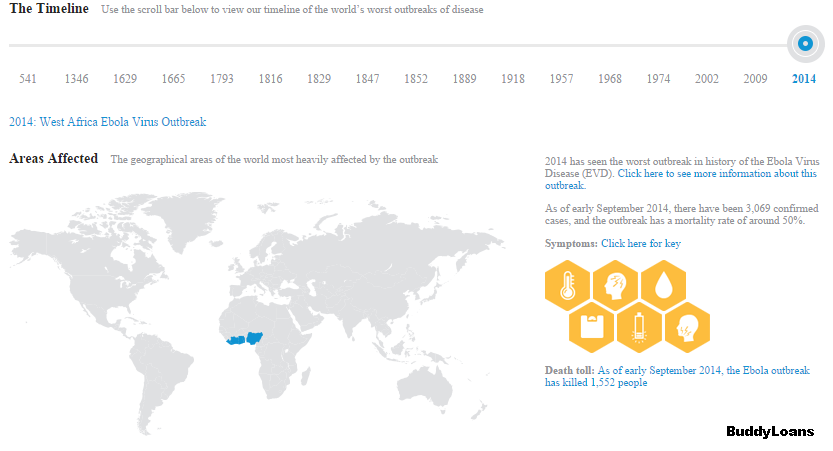Screen dimensions: 833x451
Task: Click the BuddyLoans logo
Action: pyautogui.click(x=769, y=432)
